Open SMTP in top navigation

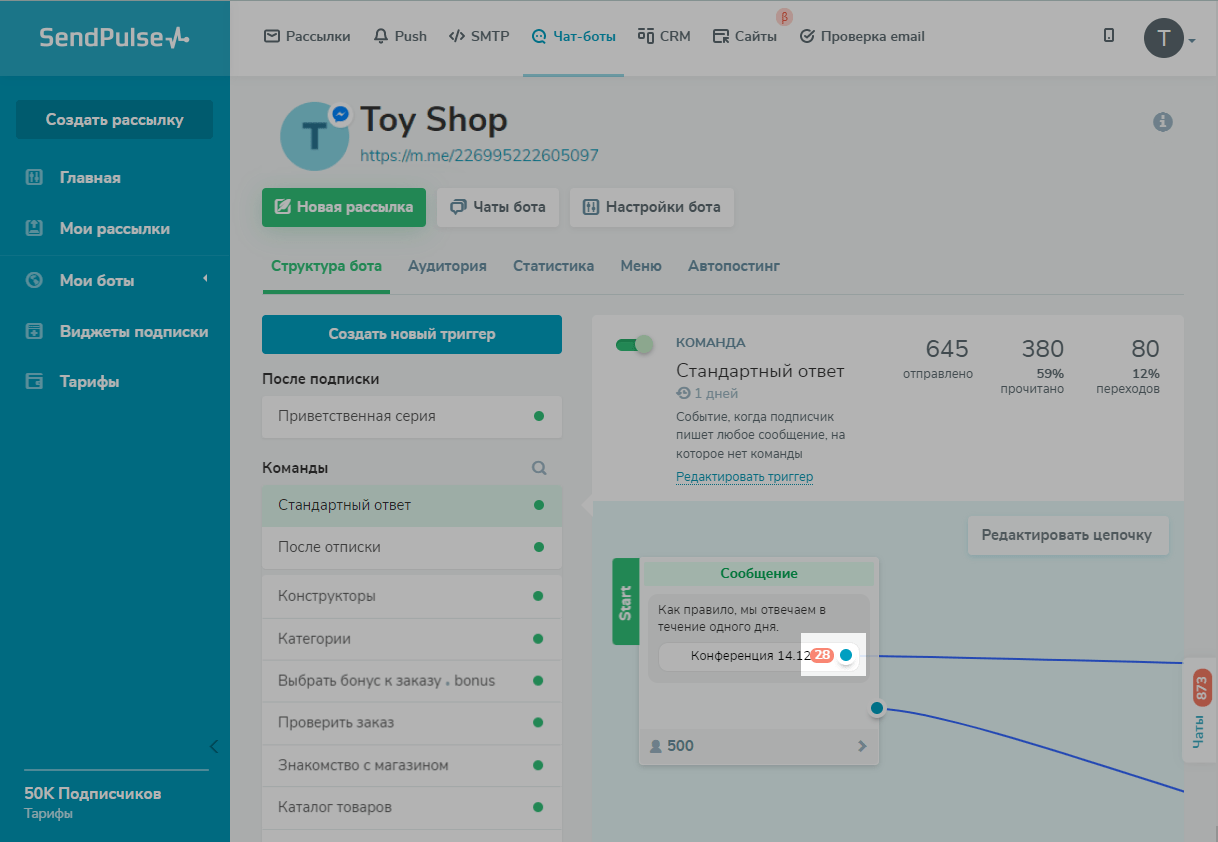tap(478, 36)
